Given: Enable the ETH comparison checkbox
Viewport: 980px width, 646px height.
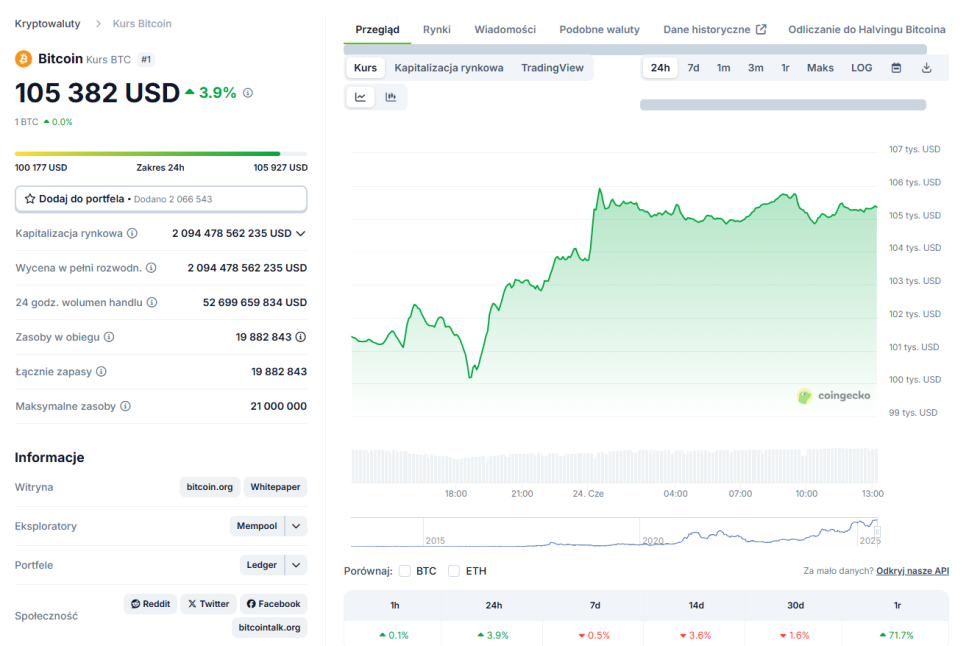Looking at the screenshot, I should (454, 571).
